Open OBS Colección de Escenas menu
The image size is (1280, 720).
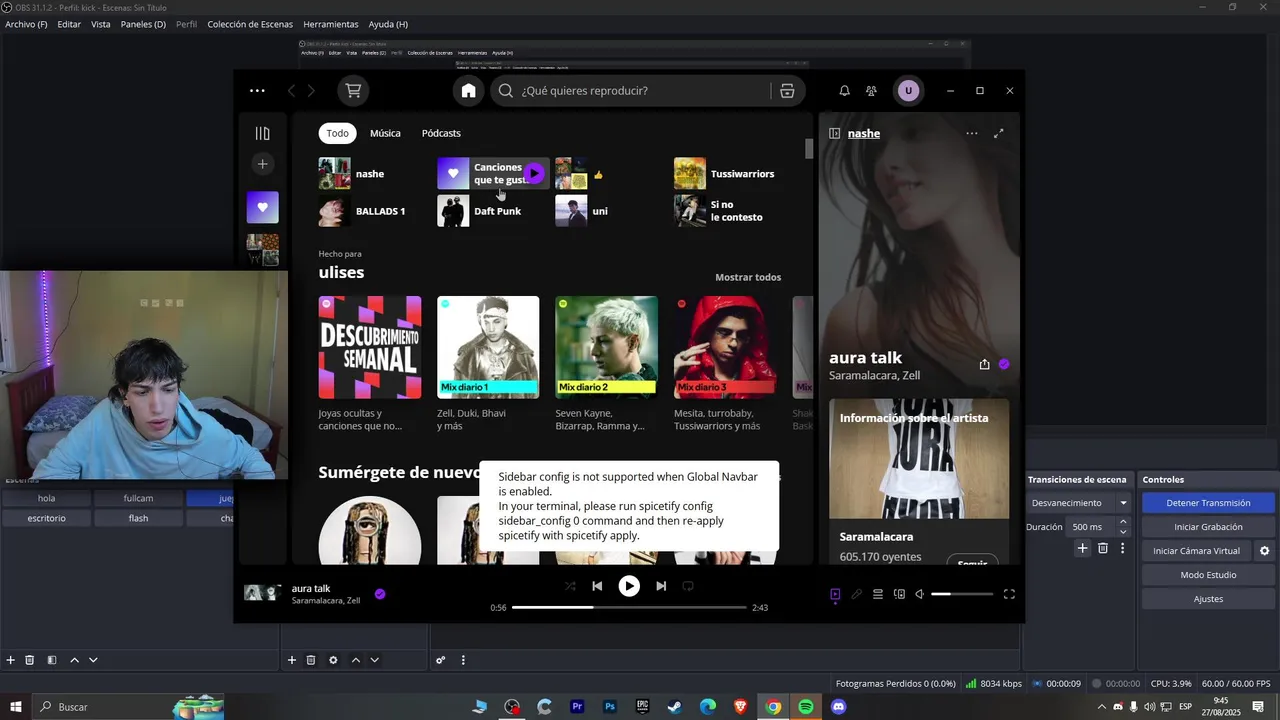coord(250,24)
